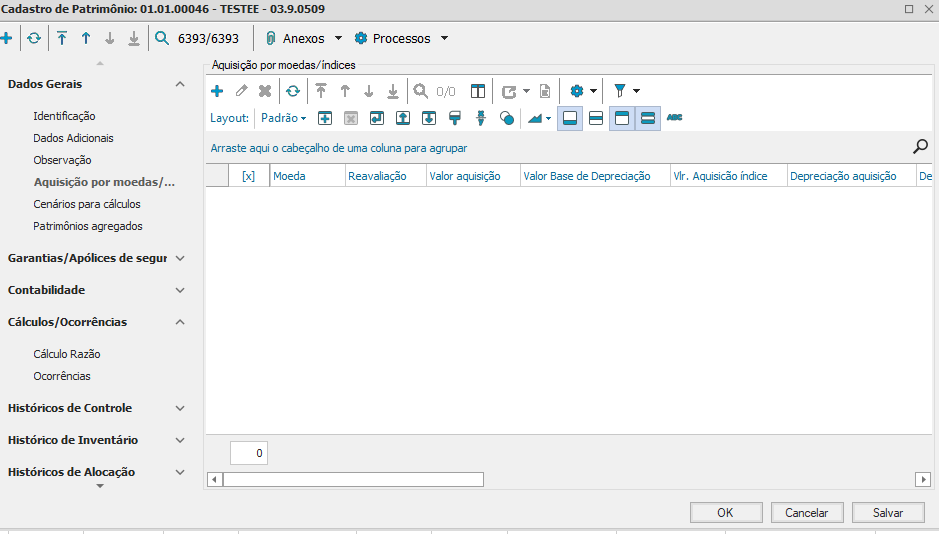Go to first record in top toolbar
Viewport: 939px width, 534px height.
tap(62, 39)
